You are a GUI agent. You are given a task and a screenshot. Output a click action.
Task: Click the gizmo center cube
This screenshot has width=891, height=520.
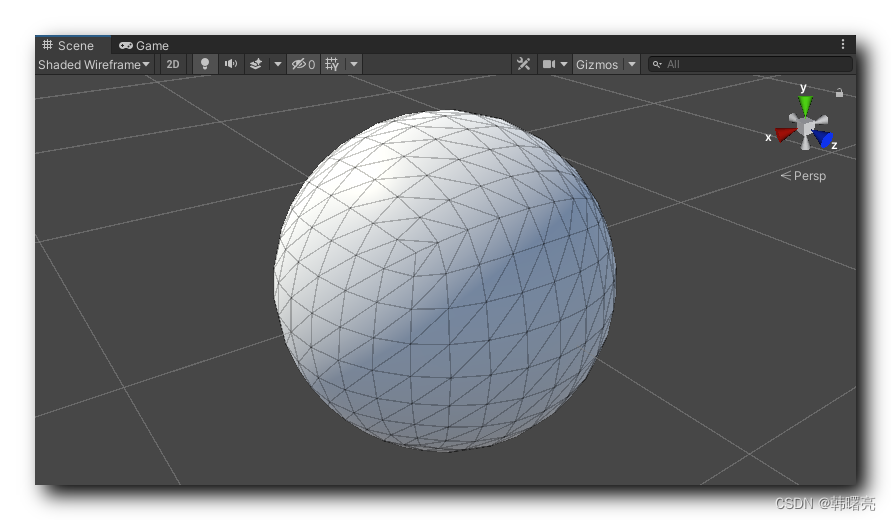click(805, 125)
